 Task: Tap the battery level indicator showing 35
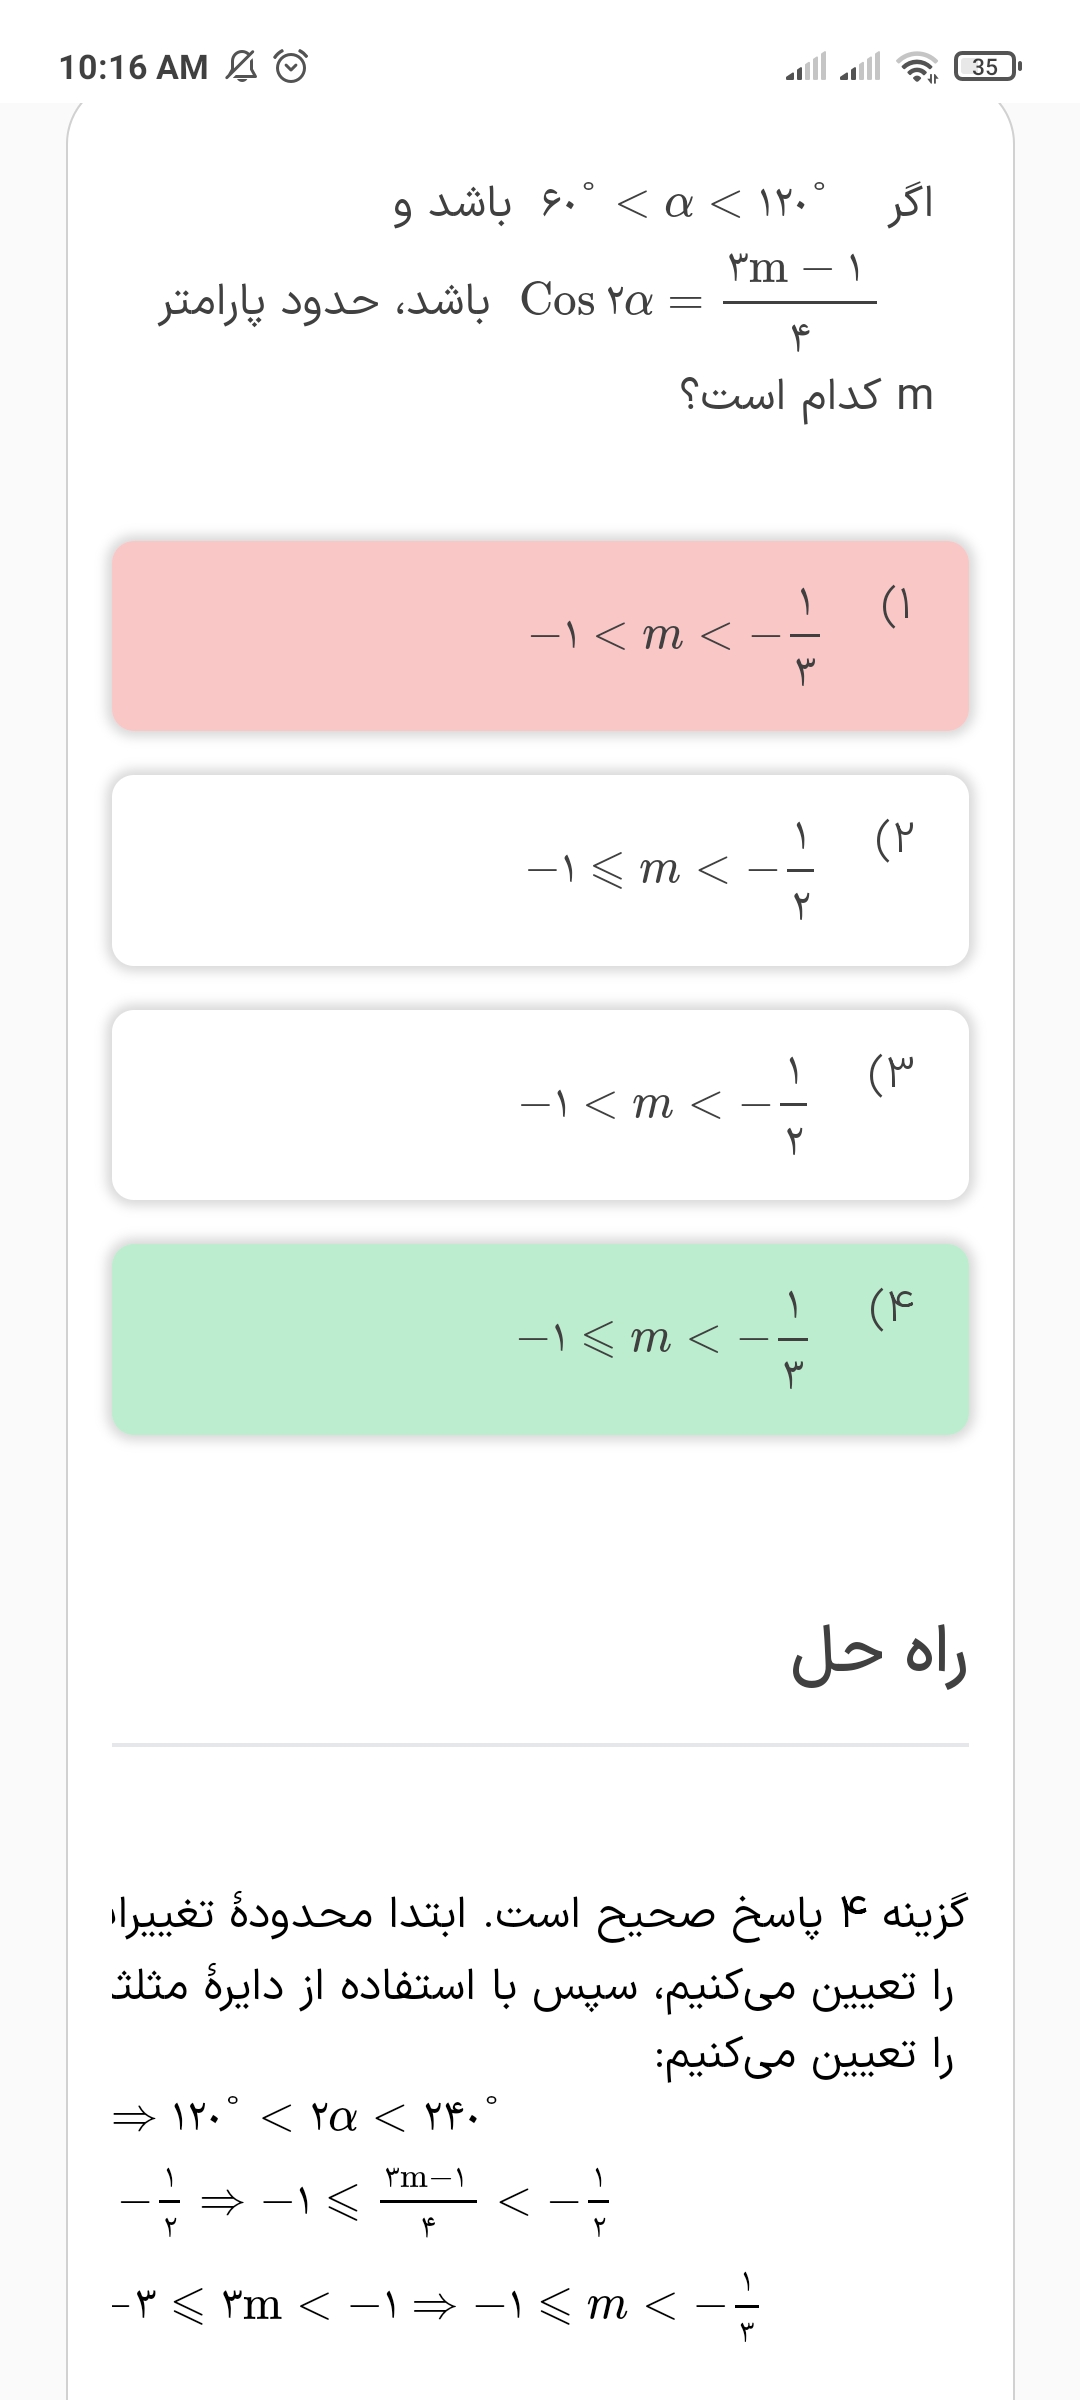(x=986, y=67)
